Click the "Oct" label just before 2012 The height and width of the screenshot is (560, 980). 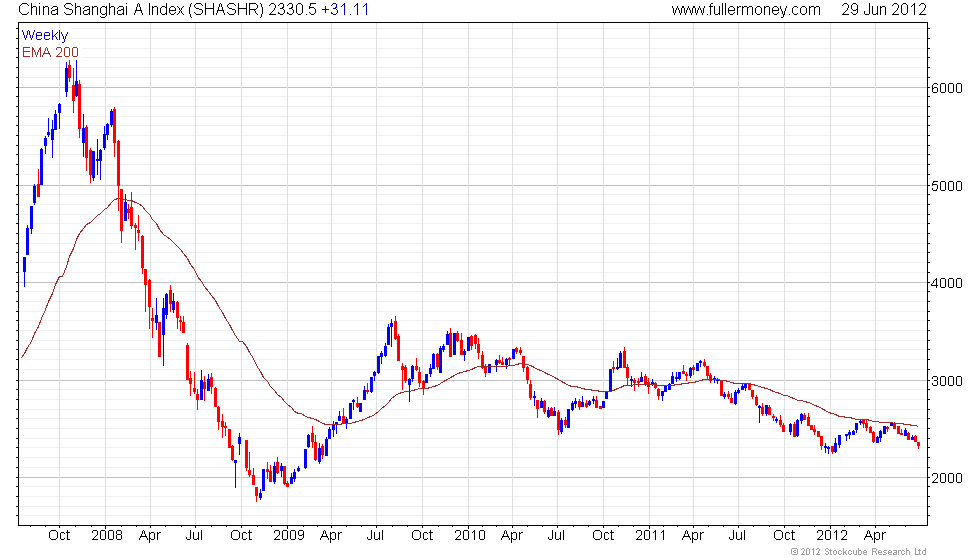pos(784,535)
